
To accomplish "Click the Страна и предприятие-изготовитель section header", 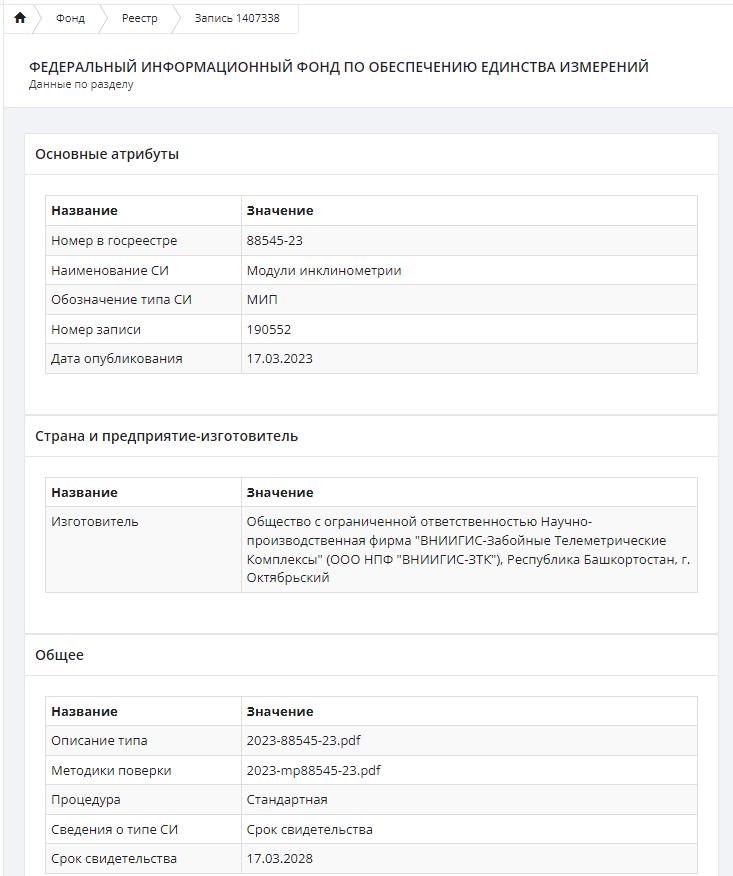I will click(166, 436).
